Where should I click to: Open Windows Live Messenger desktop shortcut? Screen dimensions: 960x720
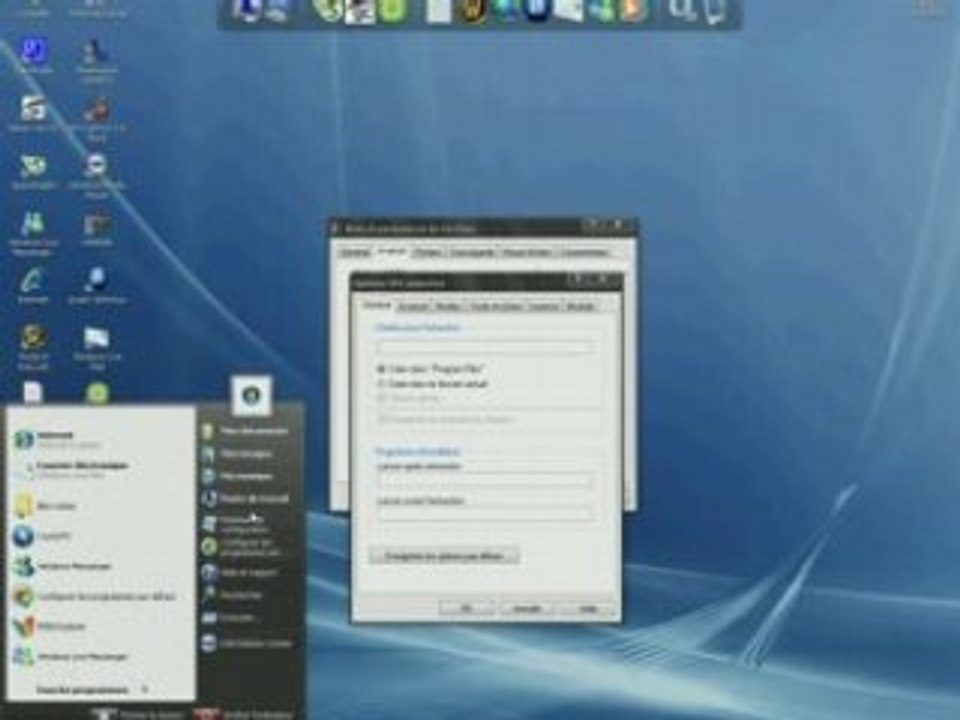click(x=32, y=231)
